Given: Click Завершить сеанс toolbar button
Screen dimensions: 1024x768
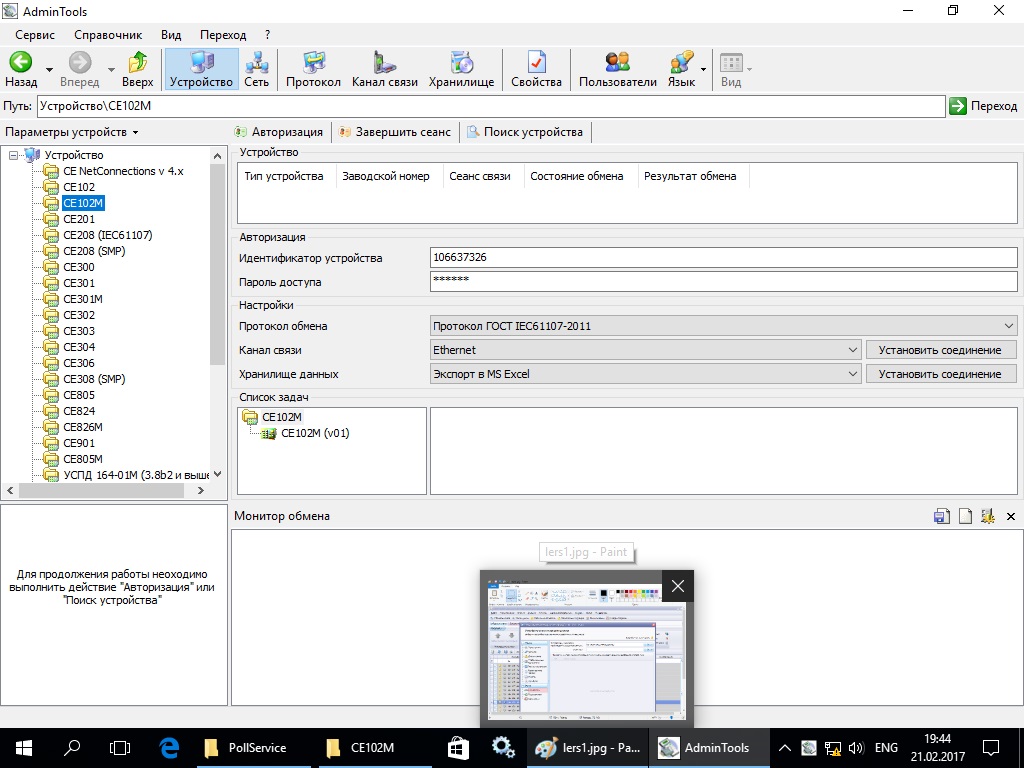Looking at the screenshot, I should point(395,132).
